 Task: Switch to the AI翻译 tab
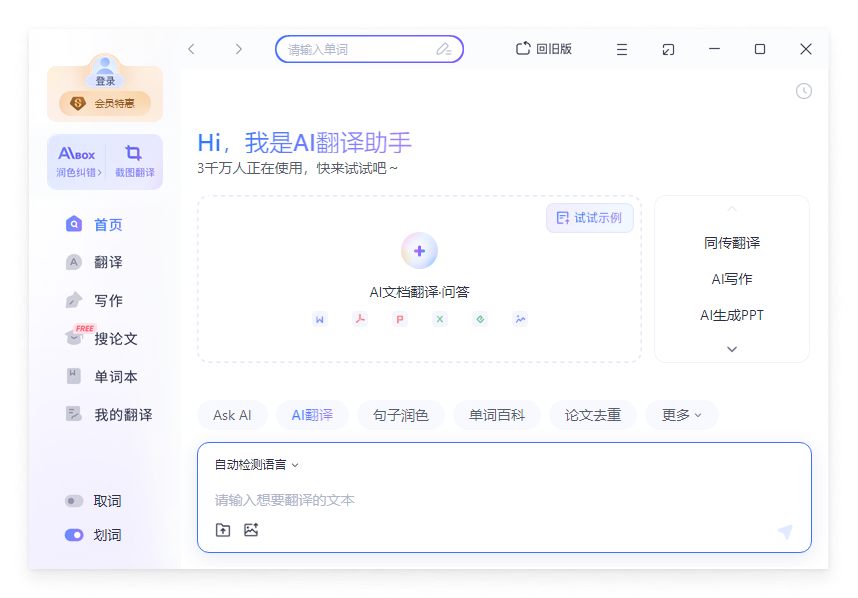pyautogui.click(x=311, y=415)
